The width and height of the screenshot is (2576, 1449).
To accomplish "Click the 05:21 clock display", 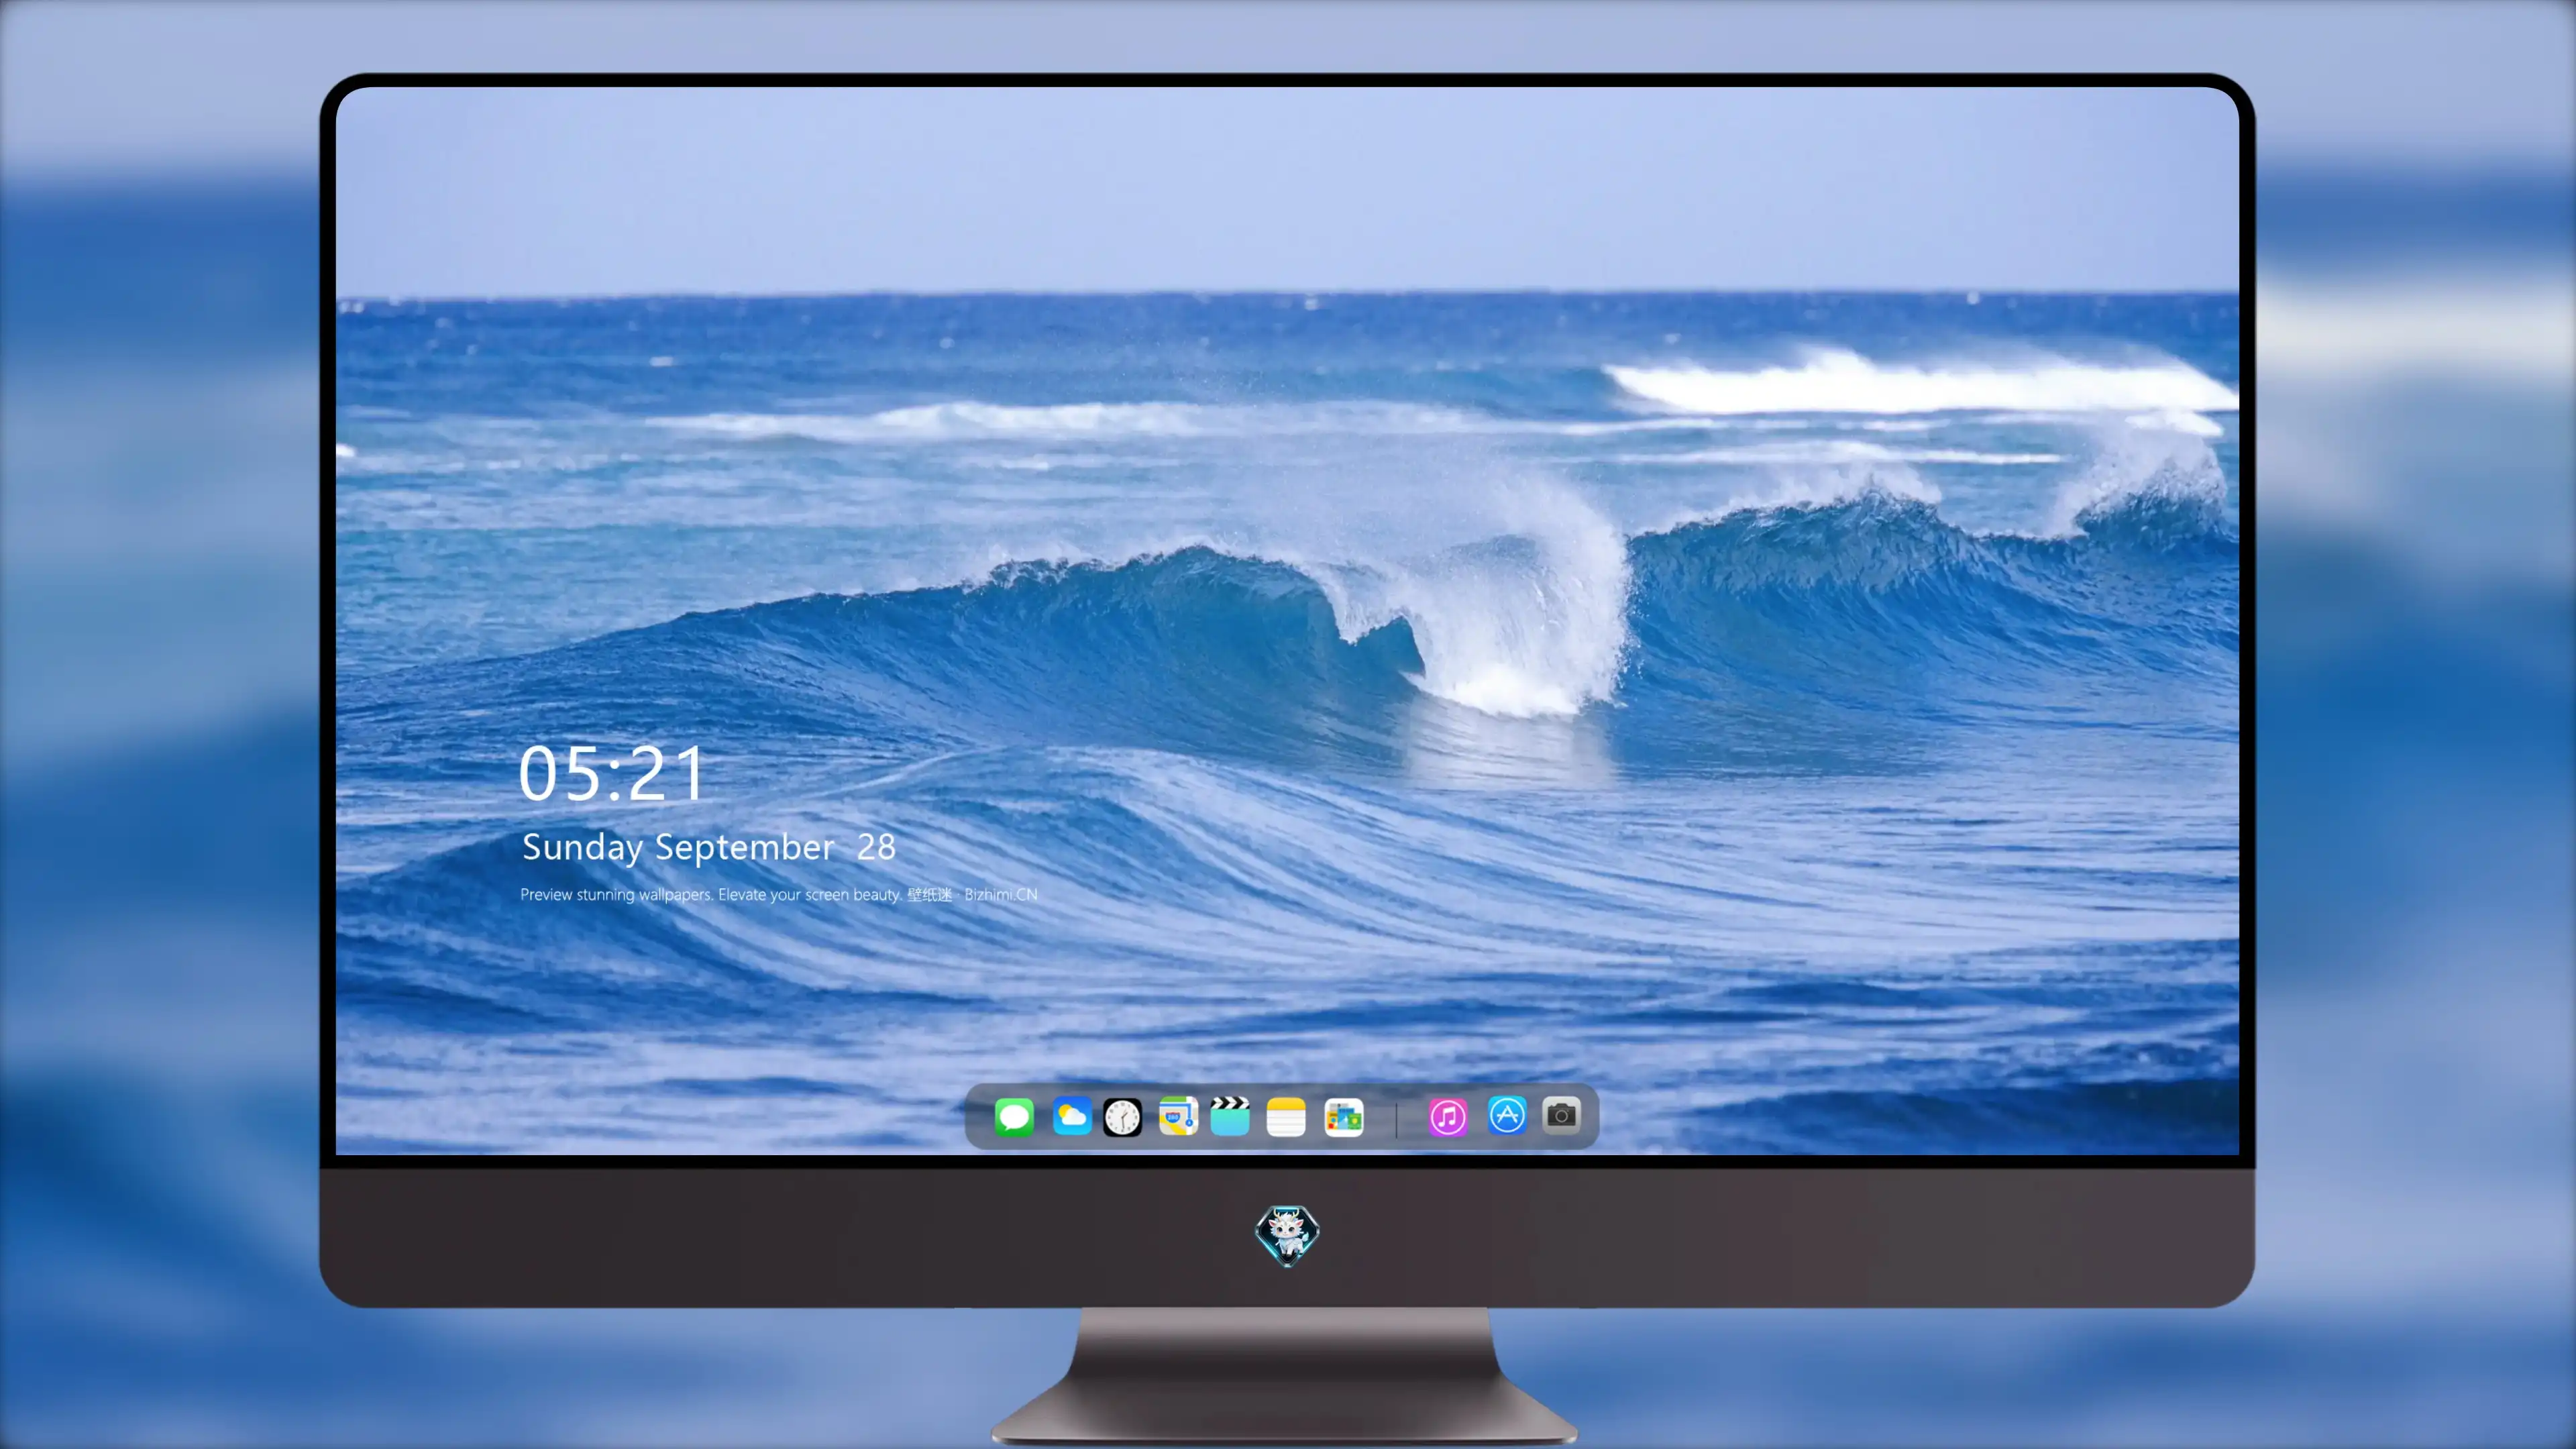I will [x=611, y=773].
